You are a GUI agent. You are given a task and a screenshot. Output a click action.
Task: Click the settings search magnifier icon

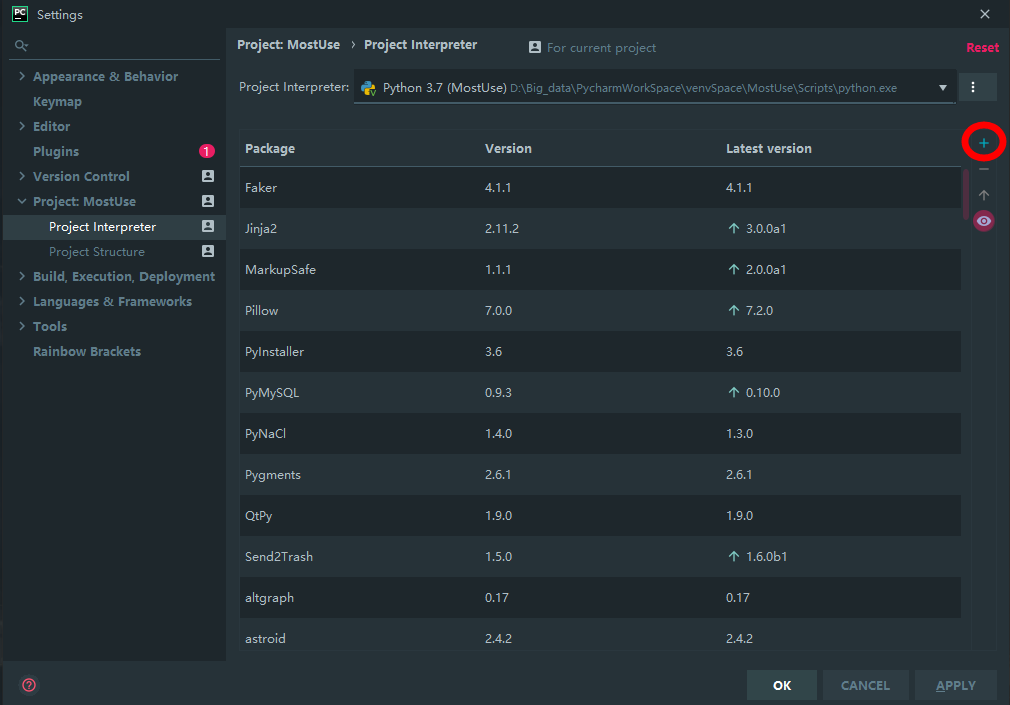pyautogui.click(x=21, y=46)
